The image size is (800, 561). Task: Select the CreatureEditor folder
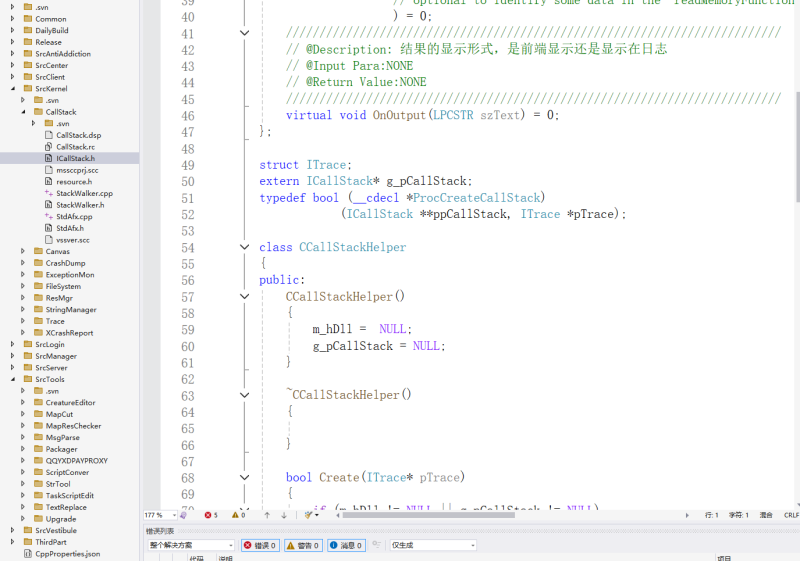tap(70, 402)
